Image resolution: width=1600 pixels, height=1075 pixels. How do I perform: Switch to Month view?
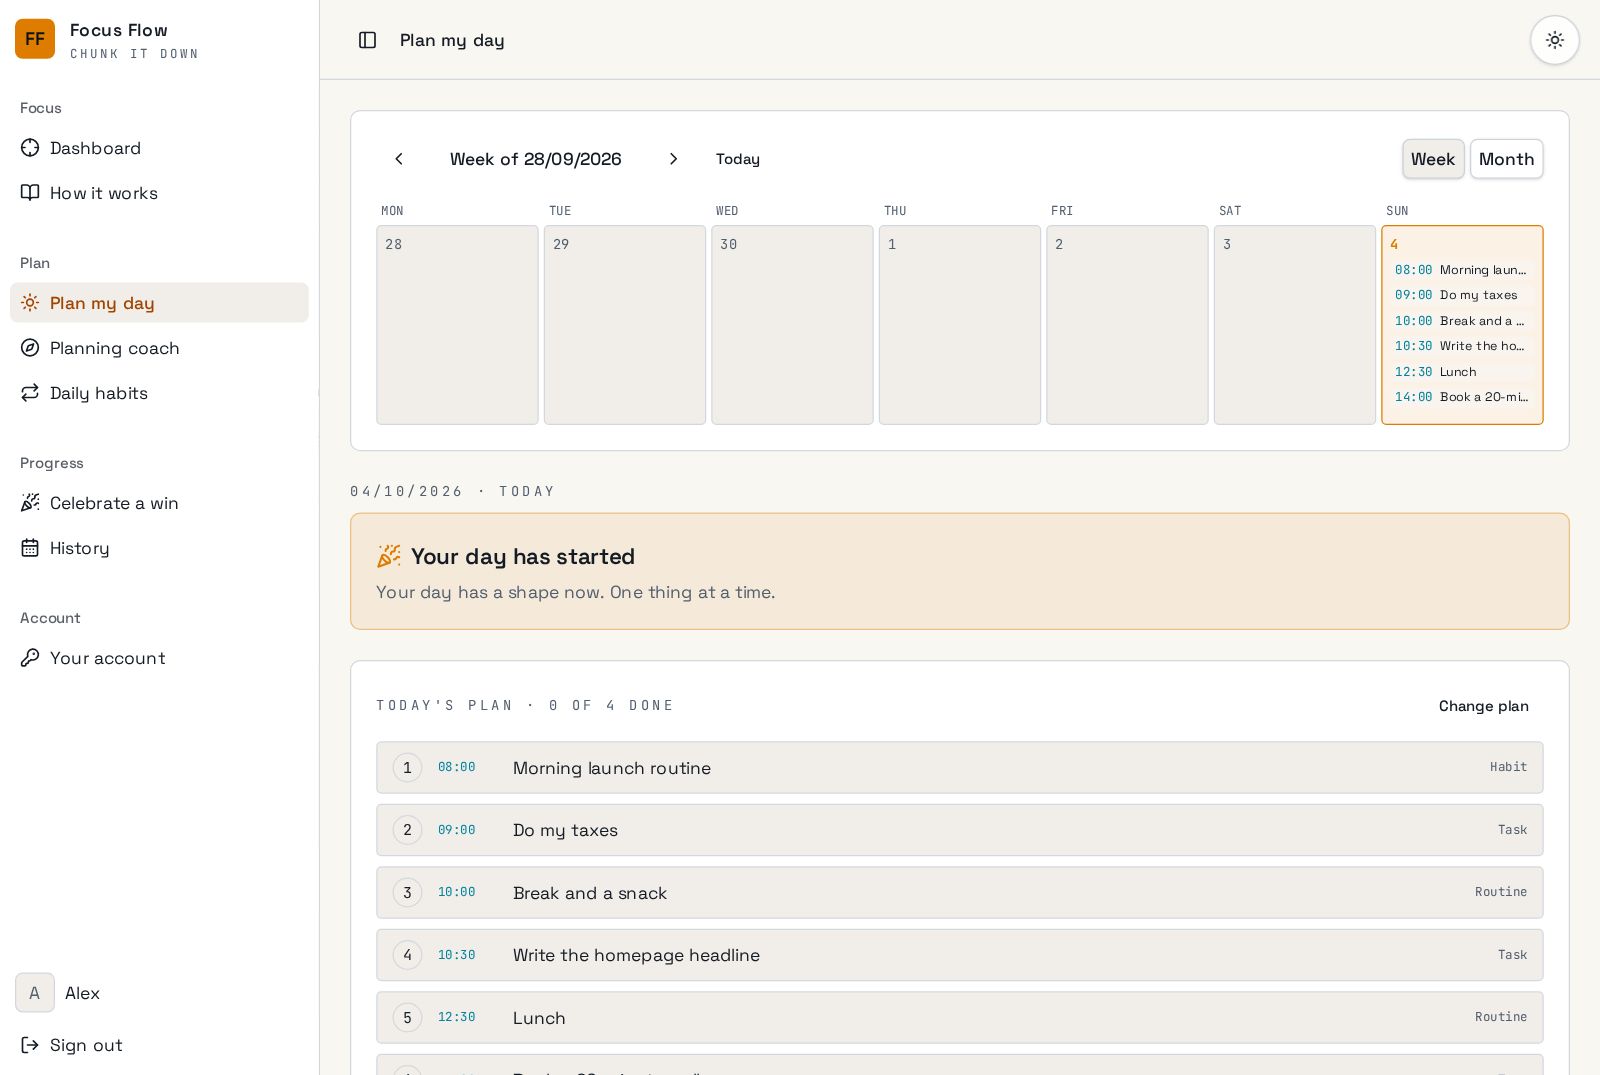(x=1506, y=159)
